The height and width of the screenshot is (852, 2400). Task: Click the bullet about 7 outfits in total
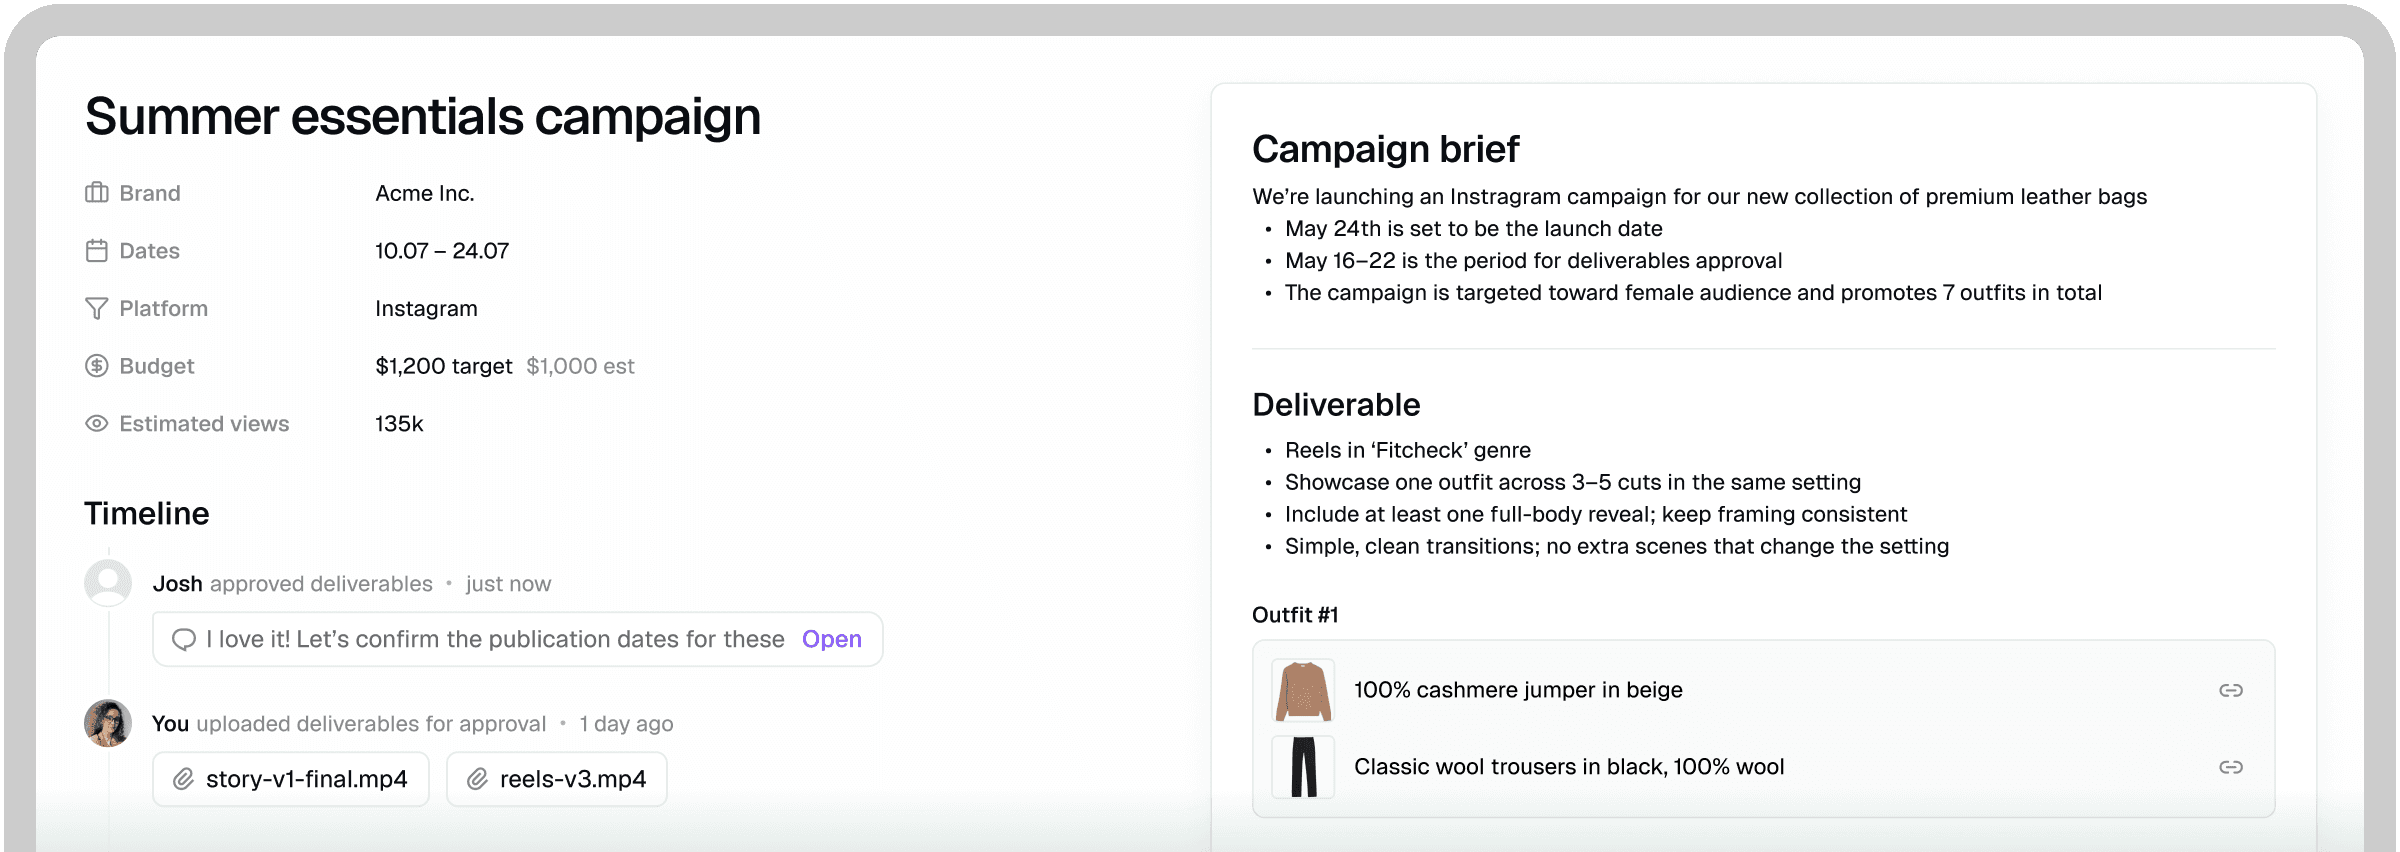click(x=1693, y=293)
